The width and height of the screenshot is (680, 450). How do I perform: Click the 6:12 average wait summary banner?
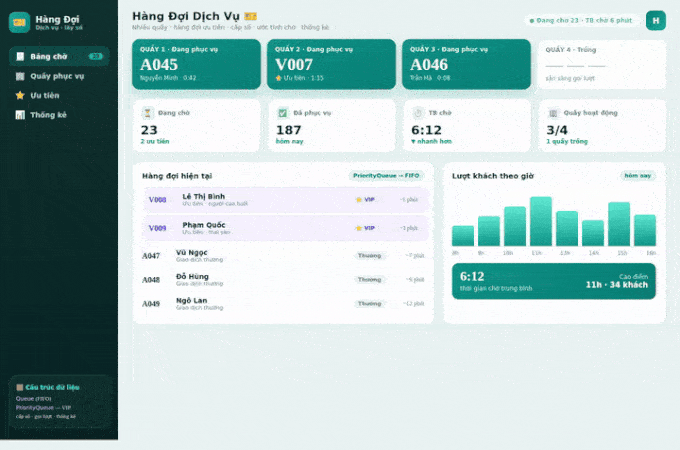[554, 281]
